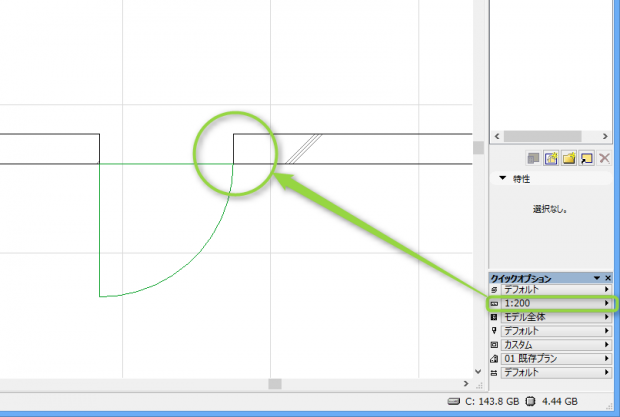The height and width of the screenshot is (417, 620).
Task: Open the pen set デフォルト dropdown
Action: 556,331
